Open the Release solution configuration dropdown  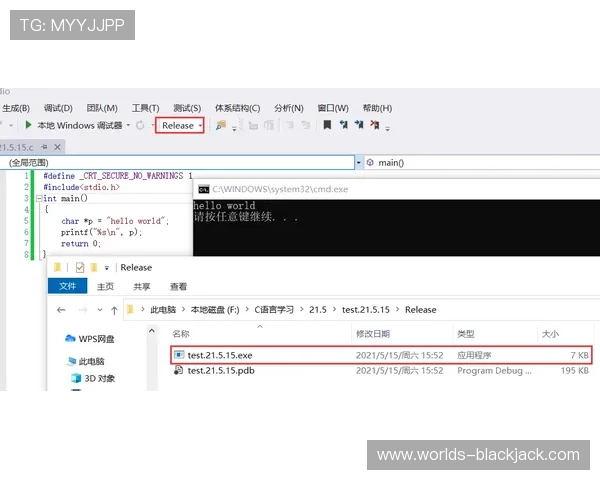179,126
